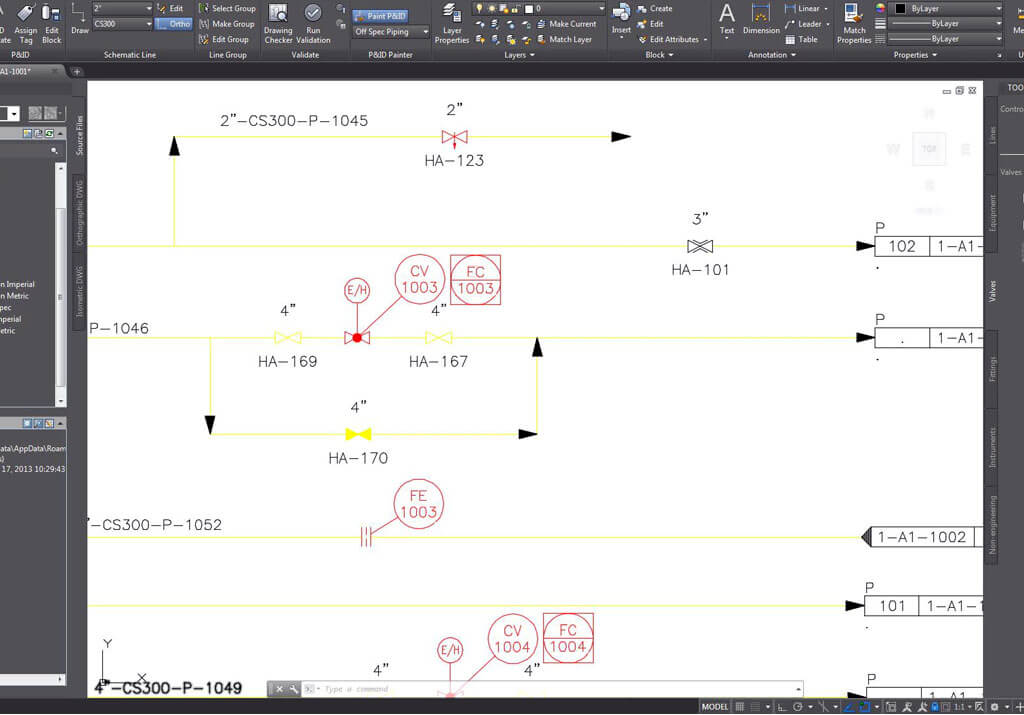The height and width of the screenshot is (715, 1024).
Task: Open workspace switching gear in status bar
Action: pyautogui.click(x=995, y=707)
